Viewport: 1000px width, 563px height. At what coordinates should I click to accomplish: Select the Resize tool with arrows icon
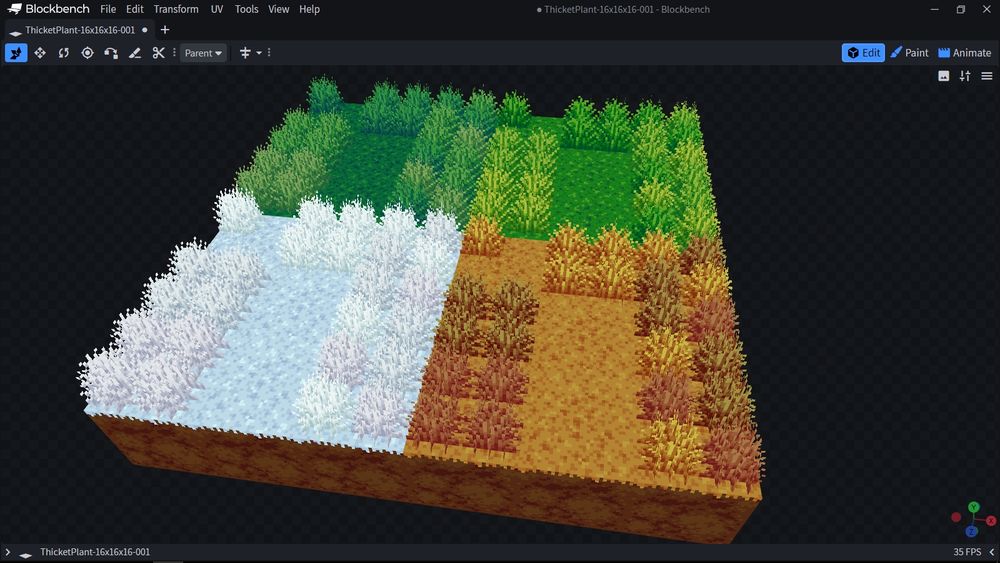[x=40, y=53]
